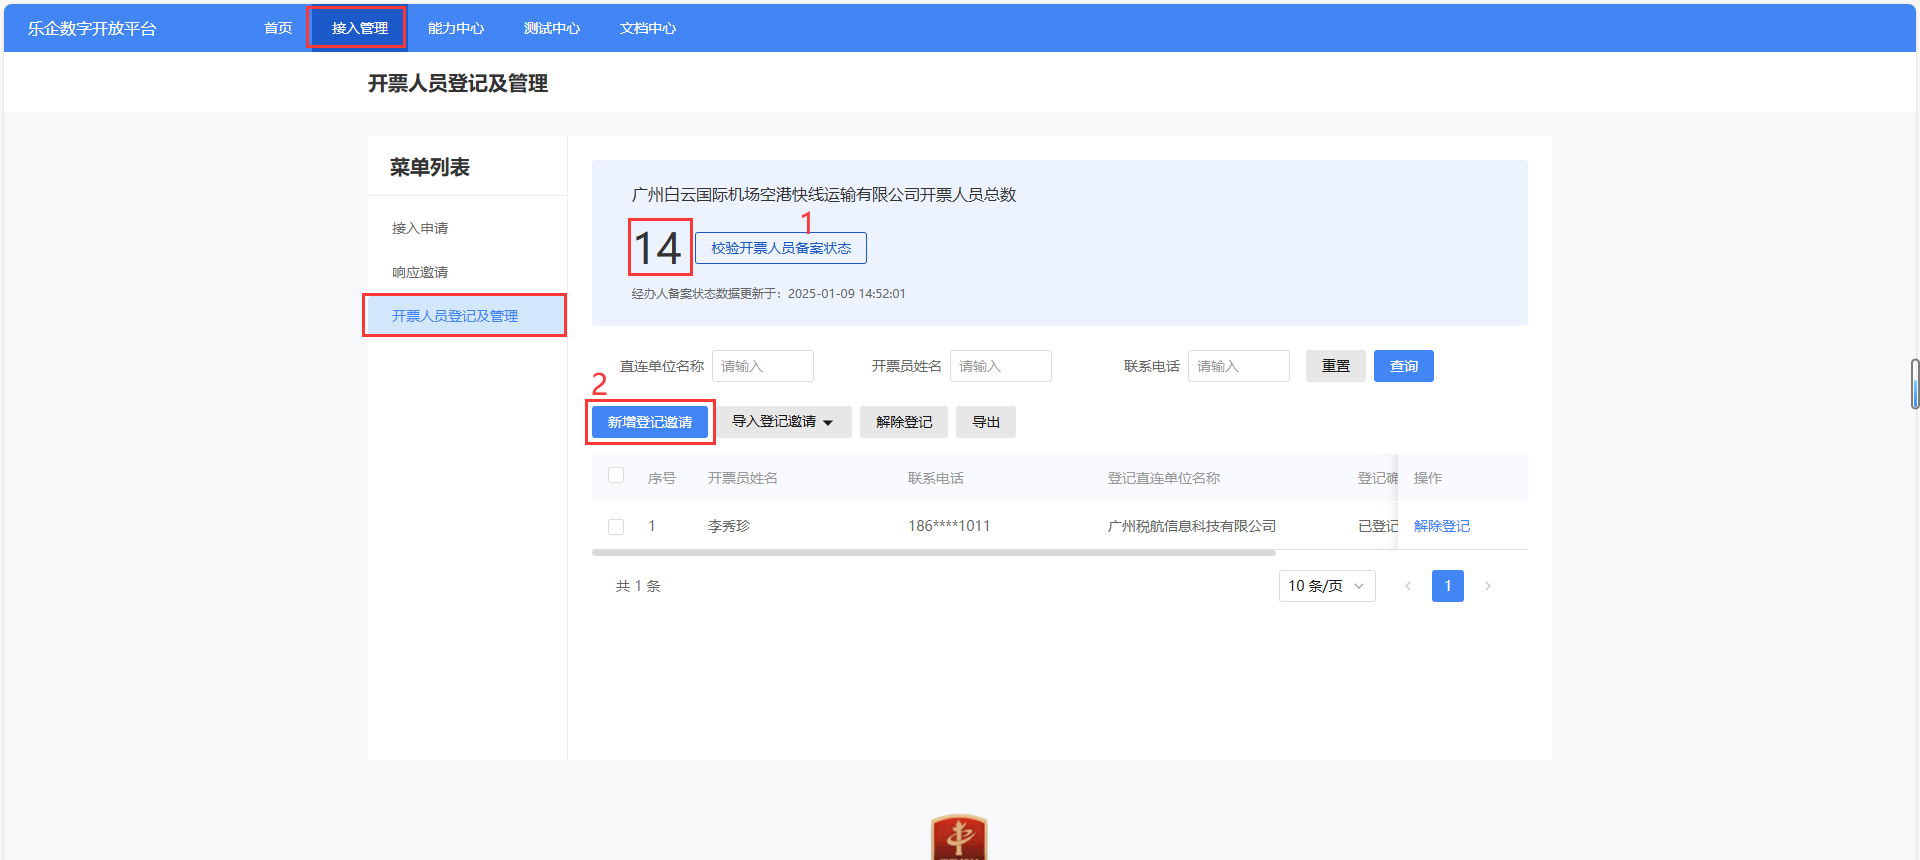Open 响应邀请 in the sidebar menu
The width and height of the screenshot is (1920, 860).
(x=420, y=272)
